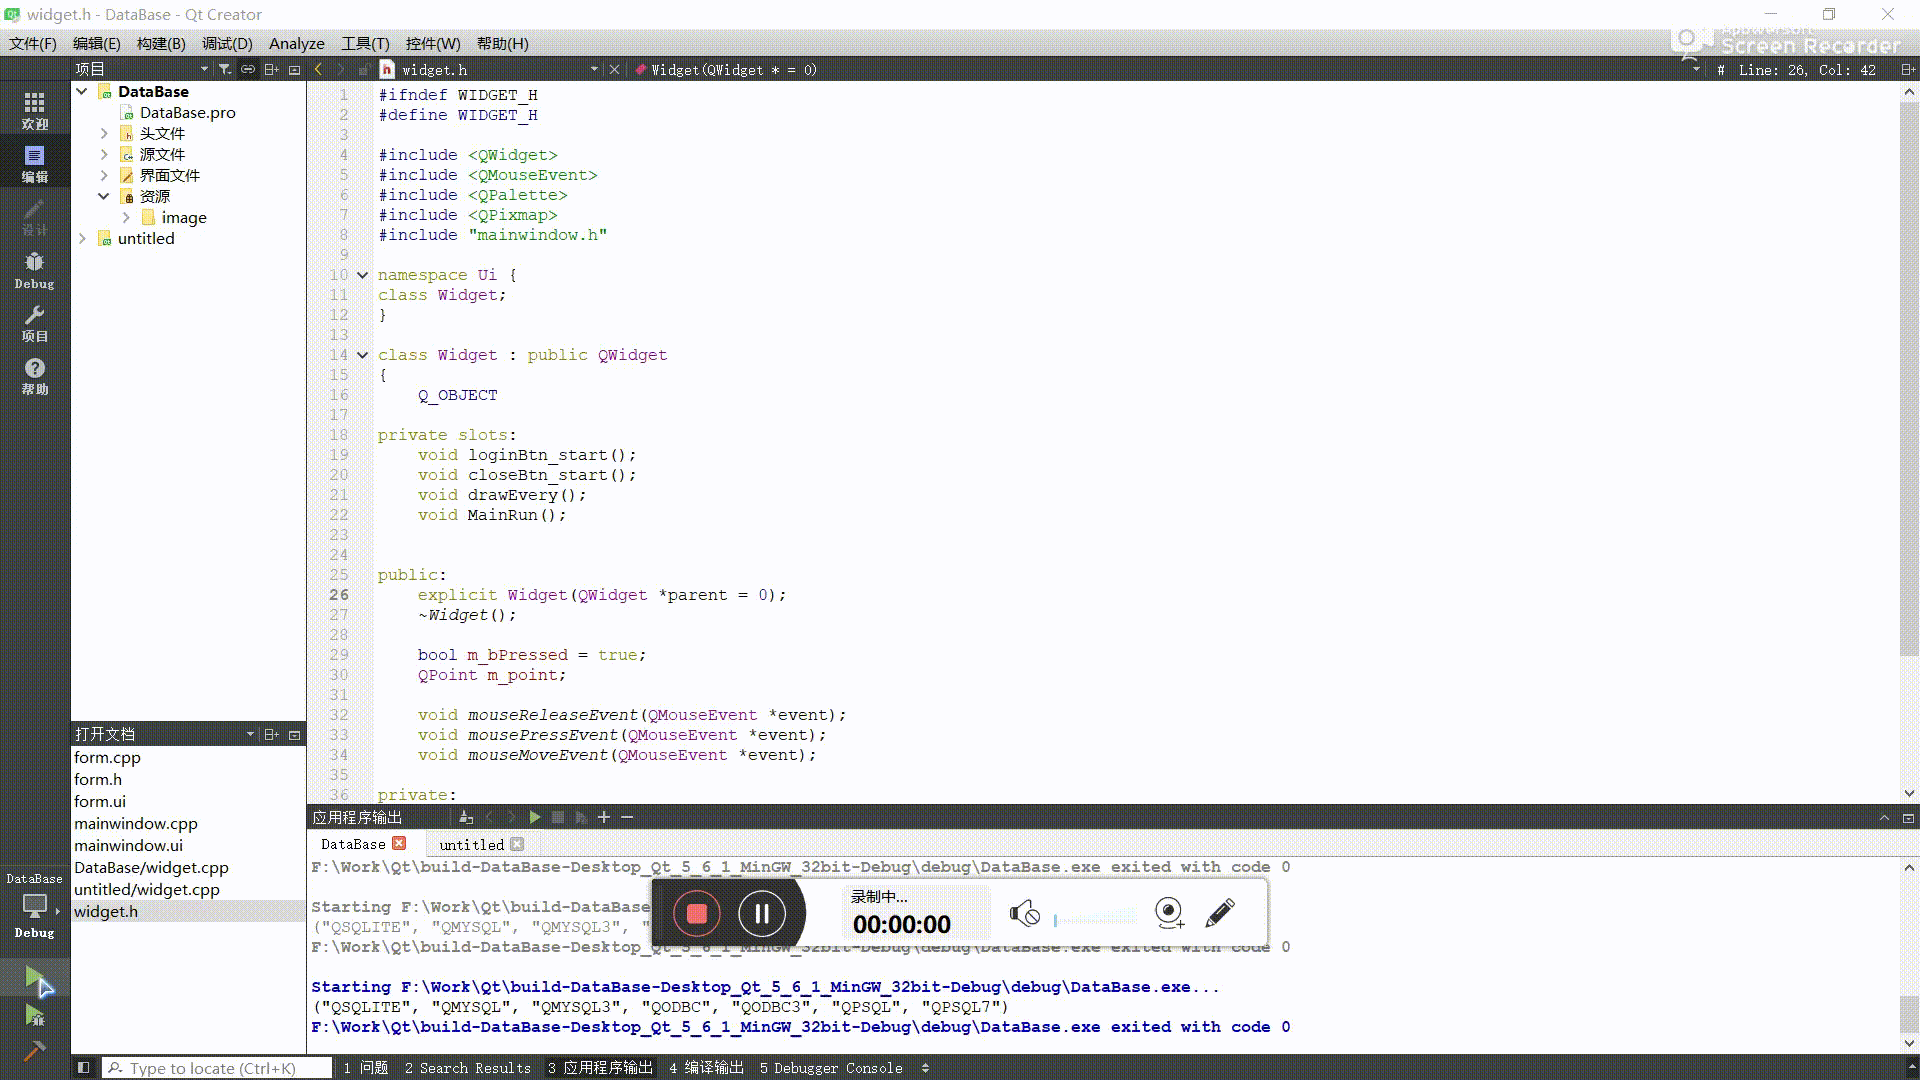Screen dimensions: 1920x1080
Task: Expand the image resource folder
Action: [126, 217]
